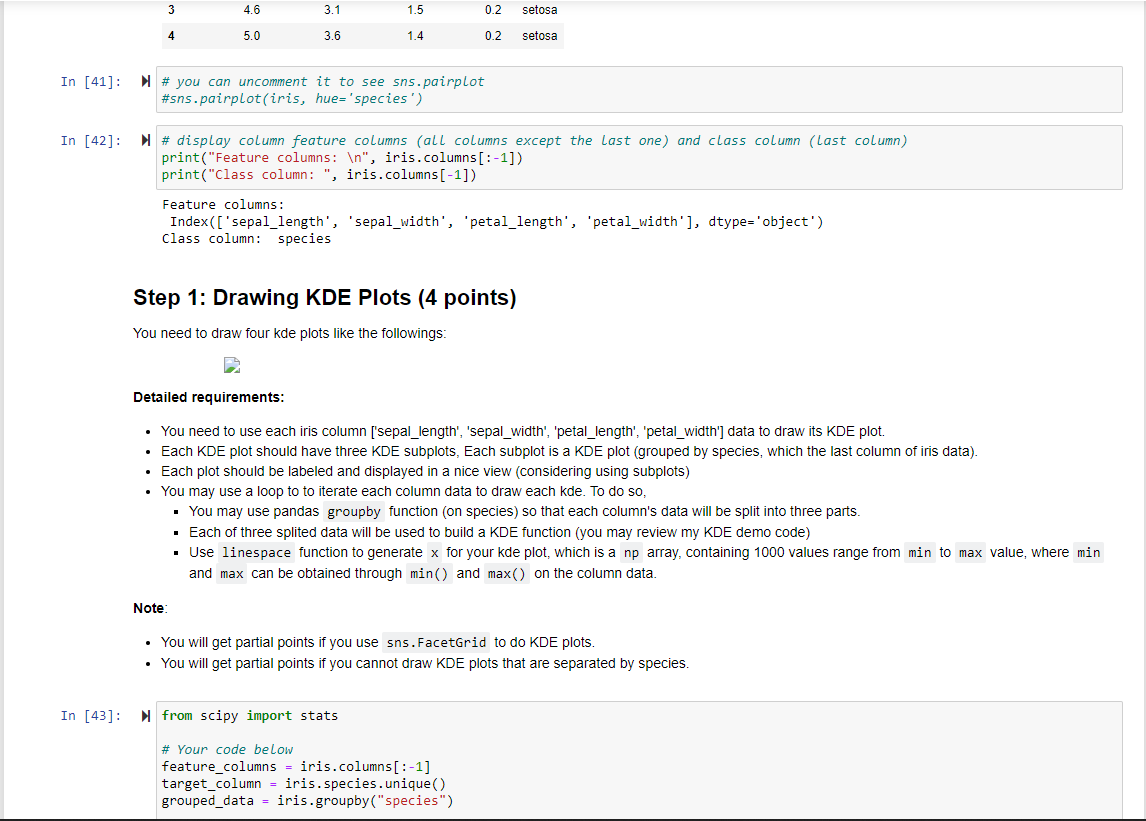
Task: Click the '# Your code below' comment
Action: pos(227,749)
